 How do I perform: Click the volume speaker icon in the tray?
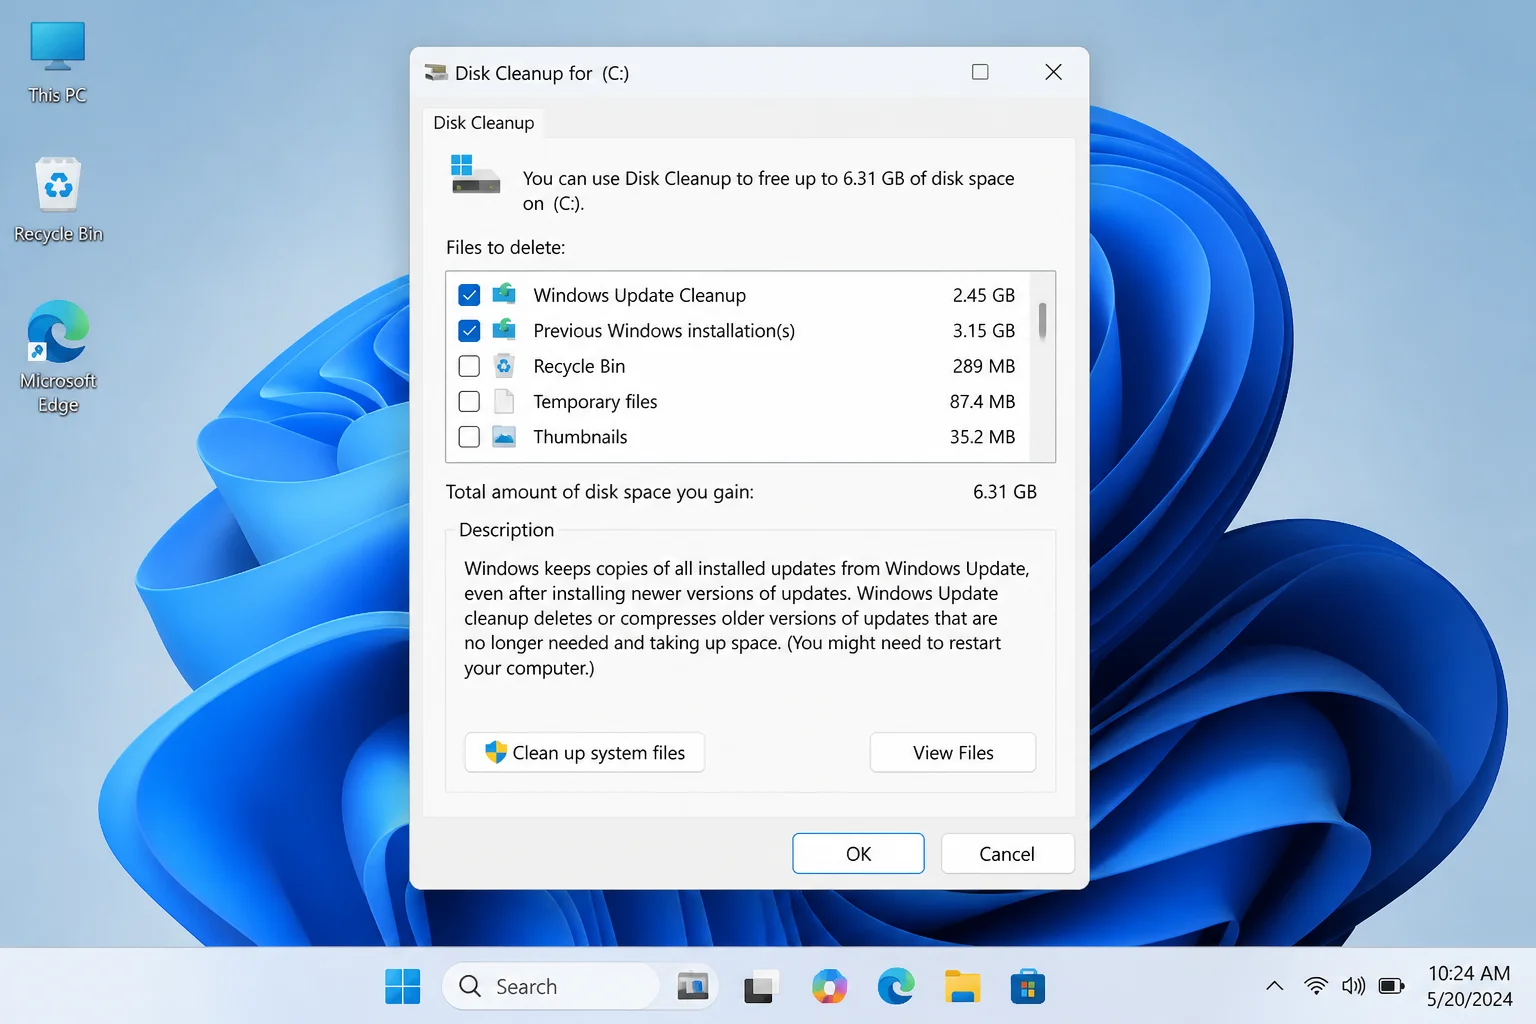point(1353,986)
